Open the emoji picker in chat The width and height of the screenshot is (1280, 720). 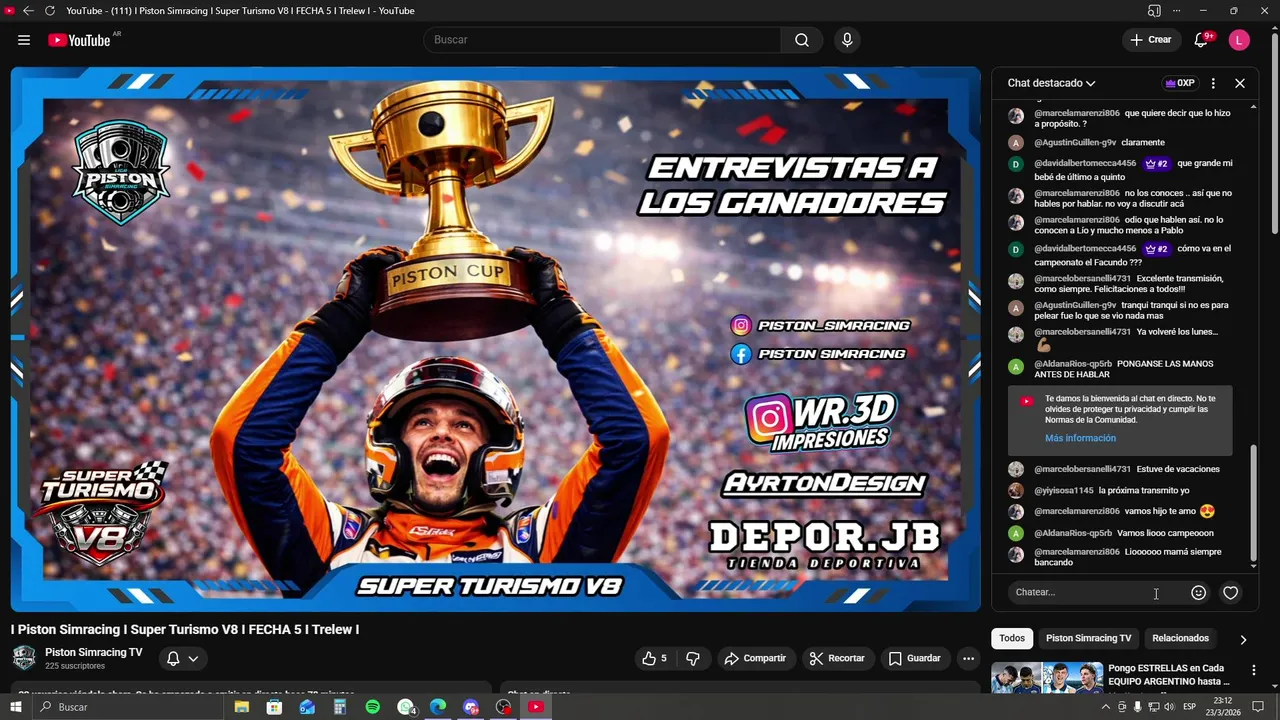[1198, 593]
